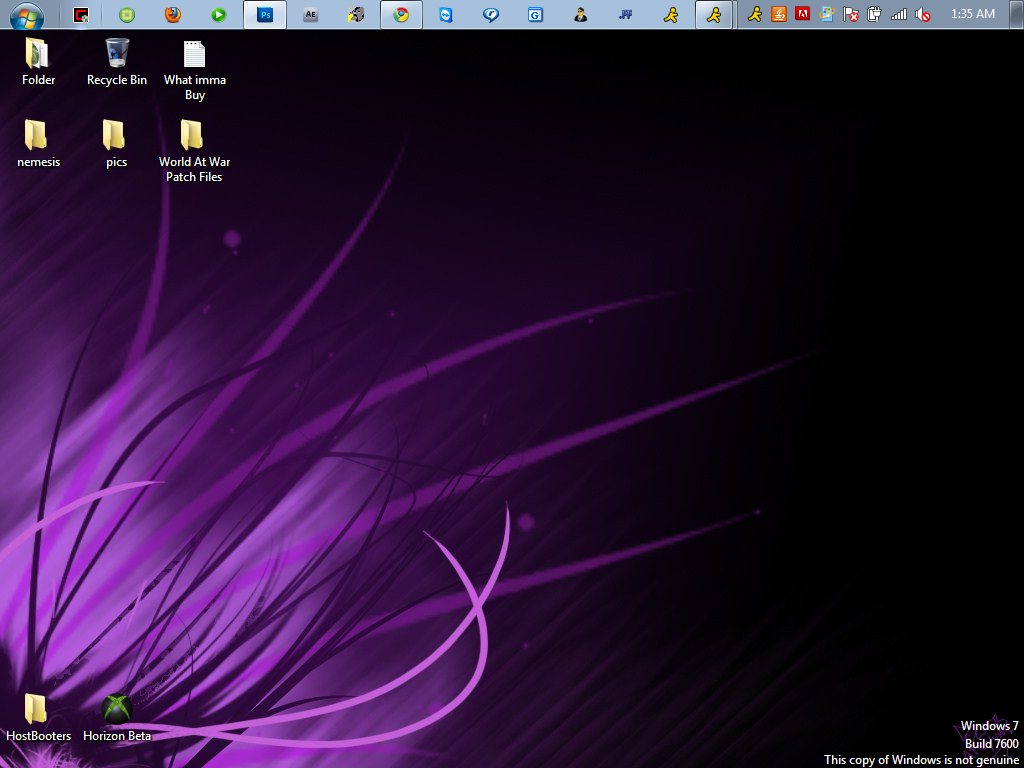Click the Show desktop strip beside the clock

coord(1018,14)
